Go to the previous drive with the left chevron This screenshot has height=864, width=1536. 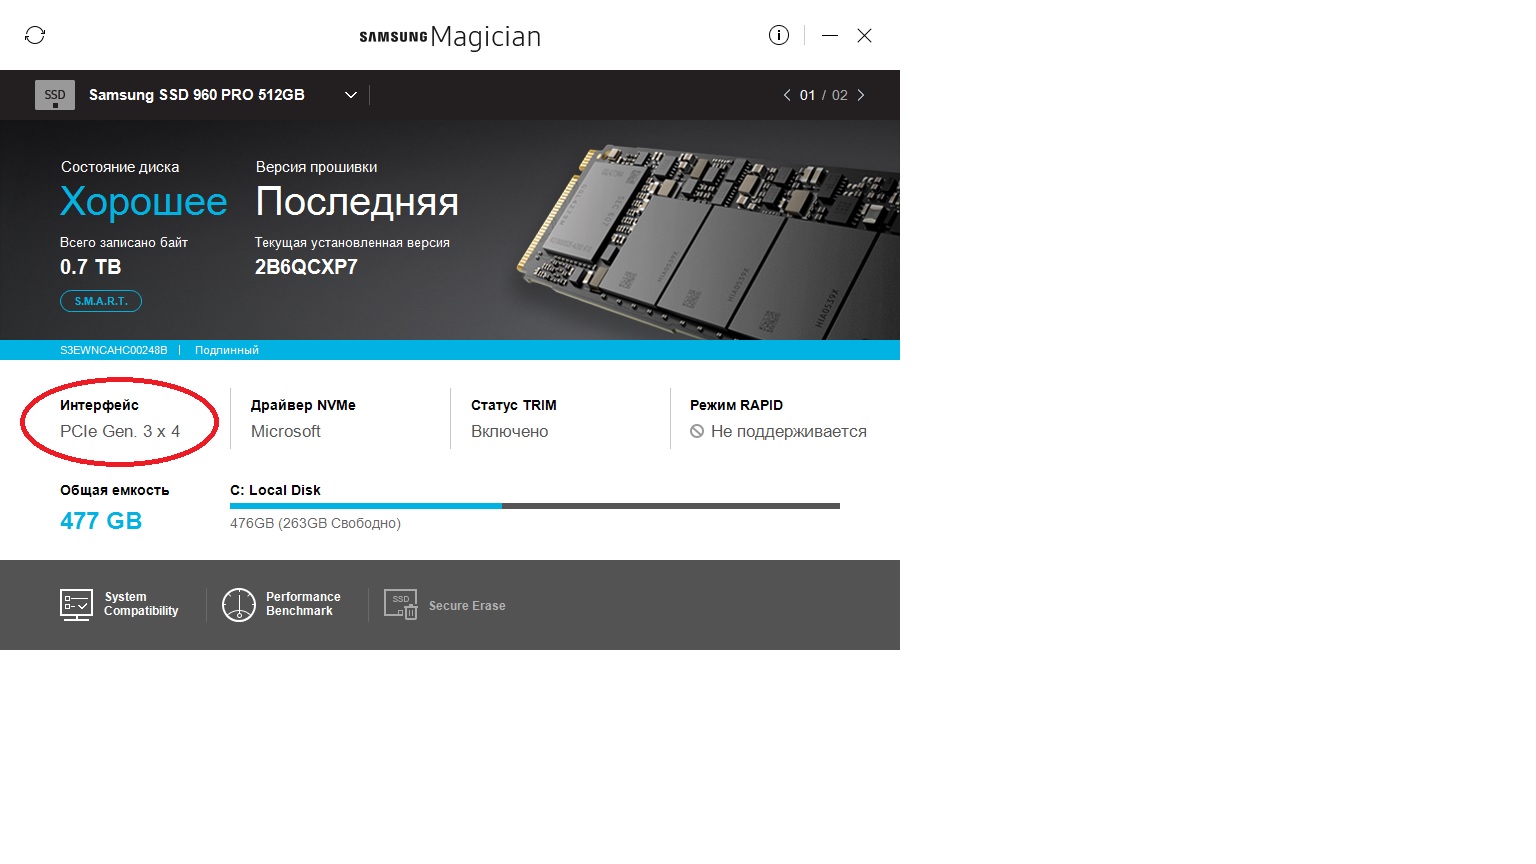click(787, 95)
